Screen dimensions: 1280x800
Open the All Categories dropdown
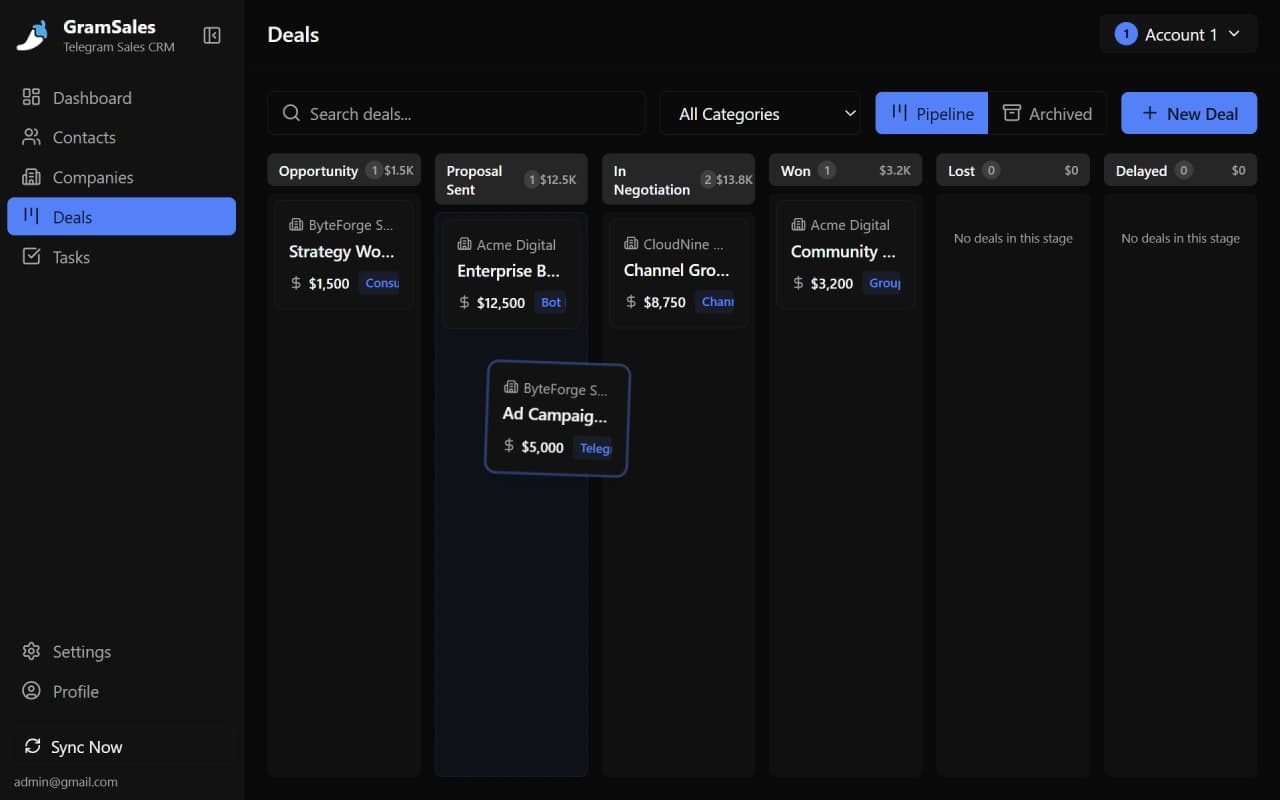(x=760, y=113)
